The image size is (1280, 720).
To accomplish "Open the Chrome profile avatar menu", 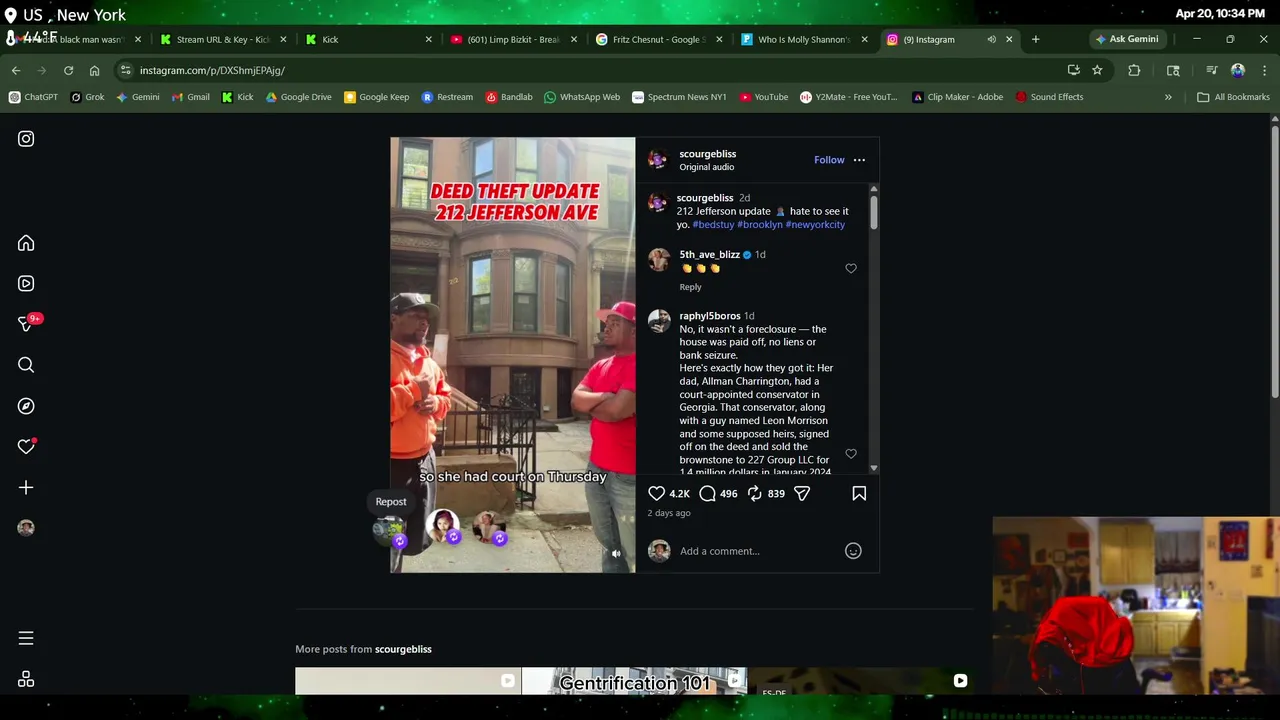I will pyautogui.click(x=1238, y=70).
